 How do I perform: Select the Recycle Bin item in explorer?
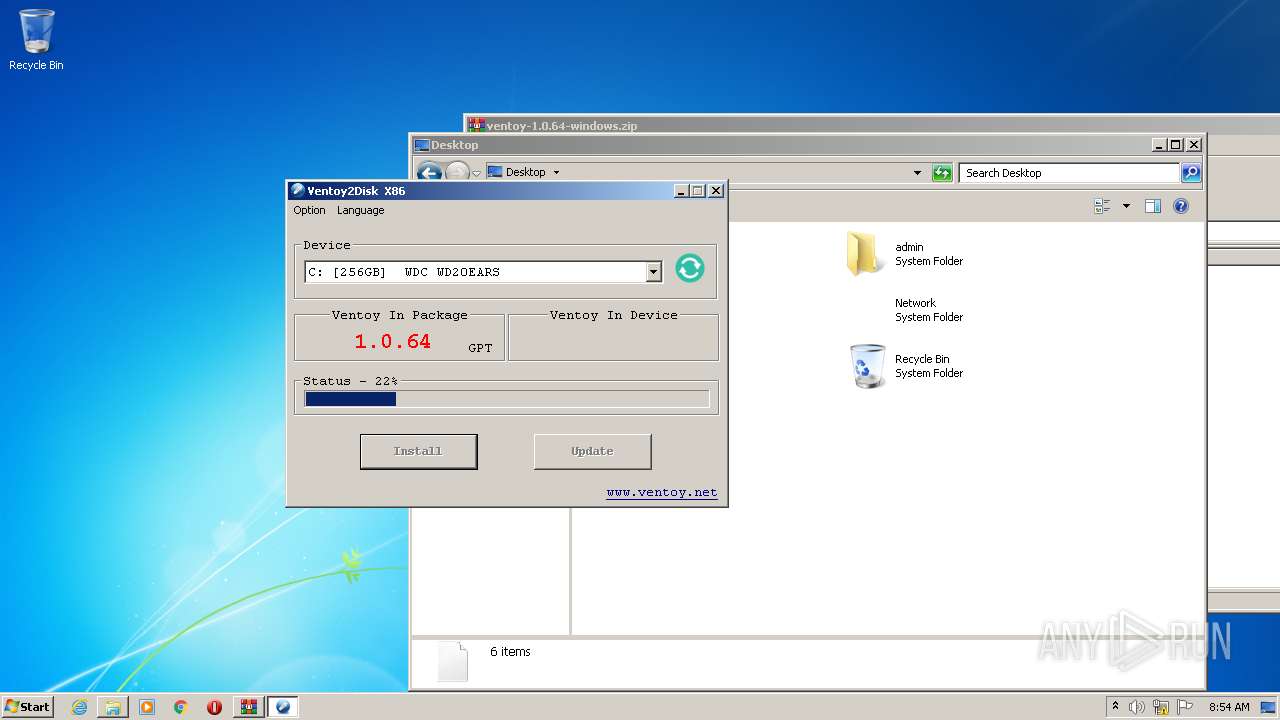click(905, 366)
